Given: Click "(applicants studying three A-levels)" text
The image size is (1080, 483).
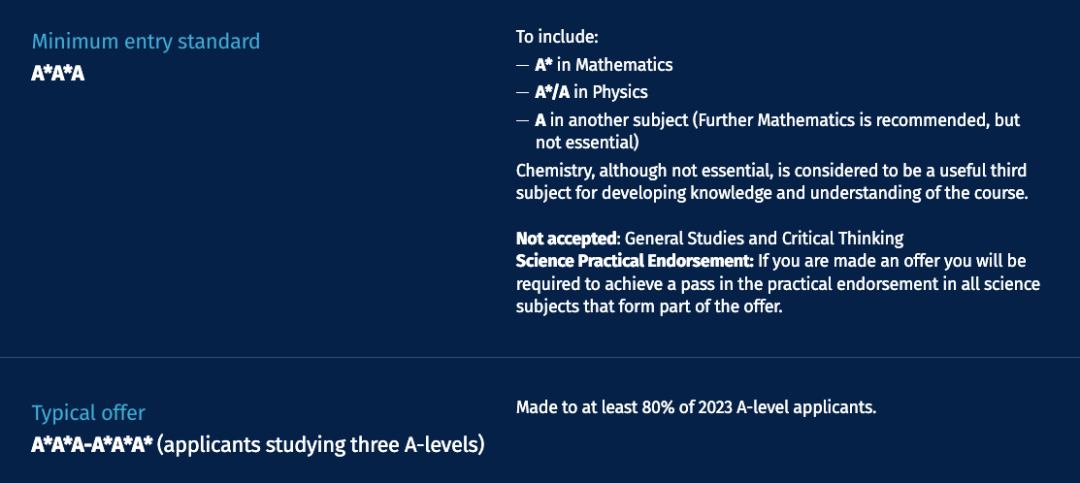Looking at the screenshot, I should coord(321,445).
